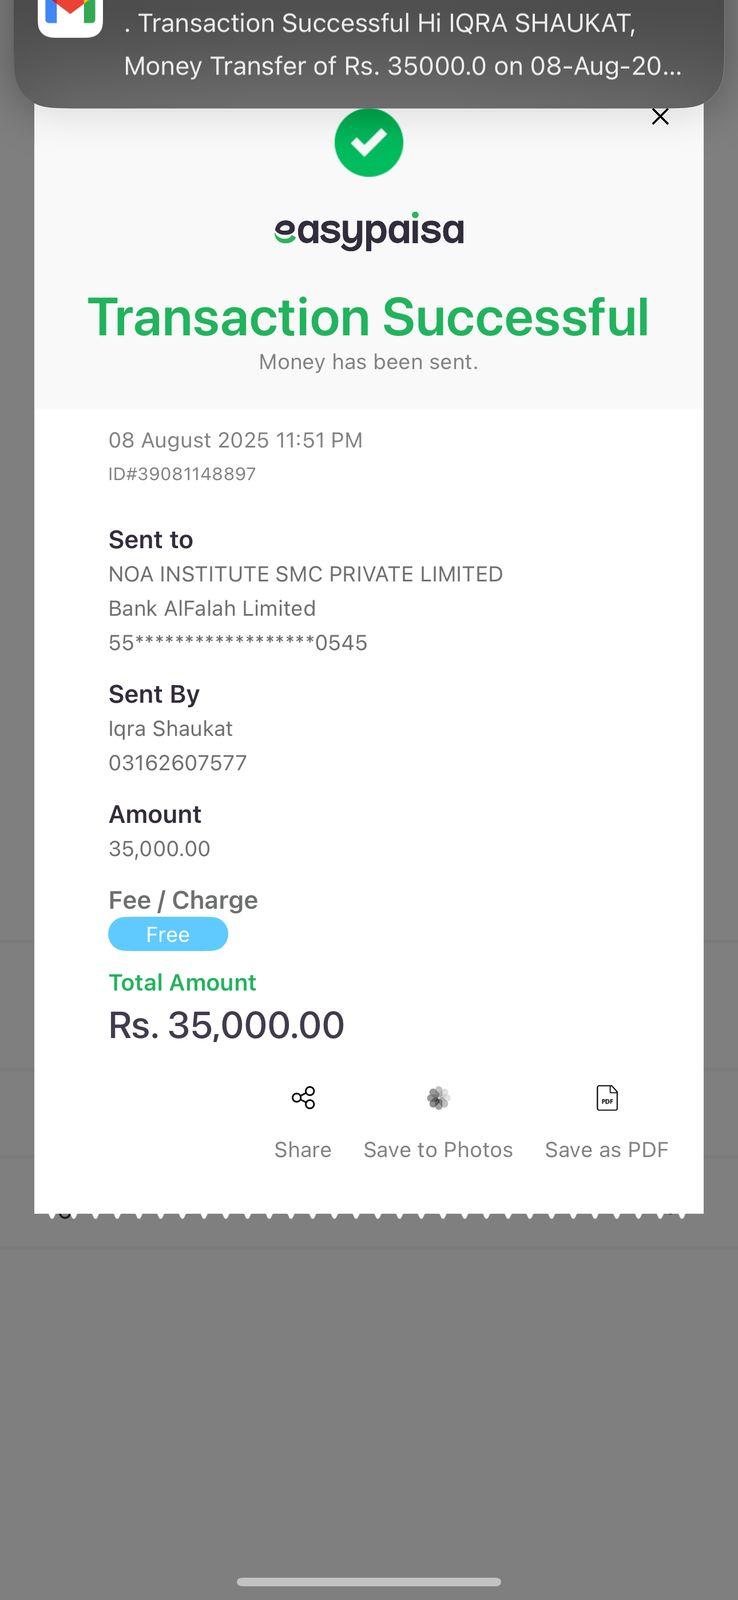This screenshot has width=738, height=1600.
Task: Tap the Transaction Successful heading
Action: (369, 317)
